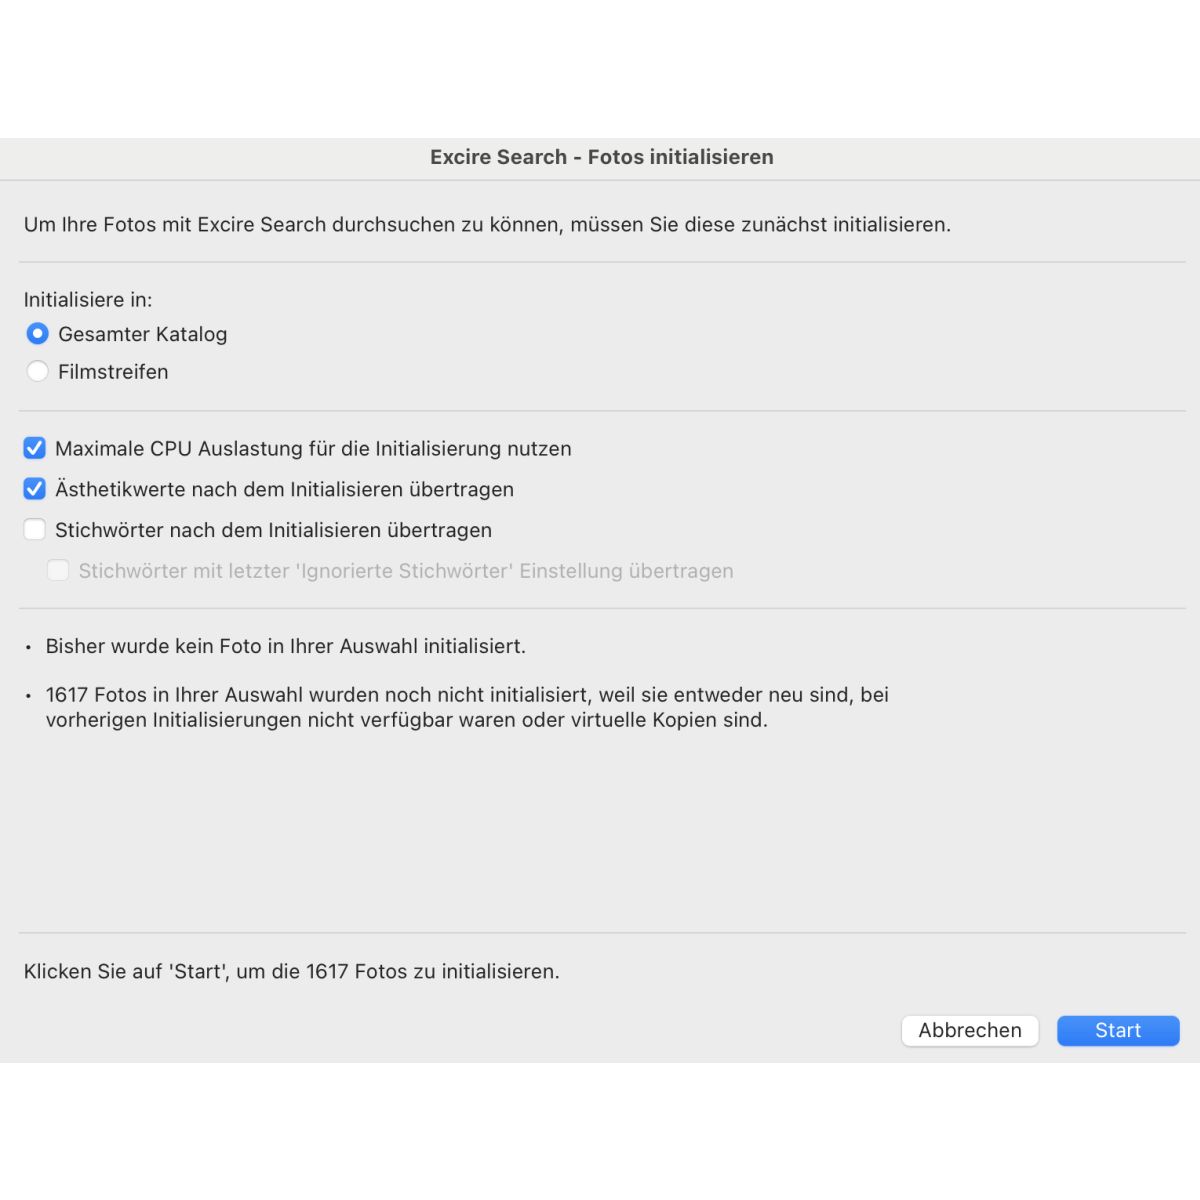The image size is (1200, 1200).
Task: Click the text 'Bisher wurde kein Foto in Ihrer Auswahl initialisiert.'
Action: click(x=286, y=646)
